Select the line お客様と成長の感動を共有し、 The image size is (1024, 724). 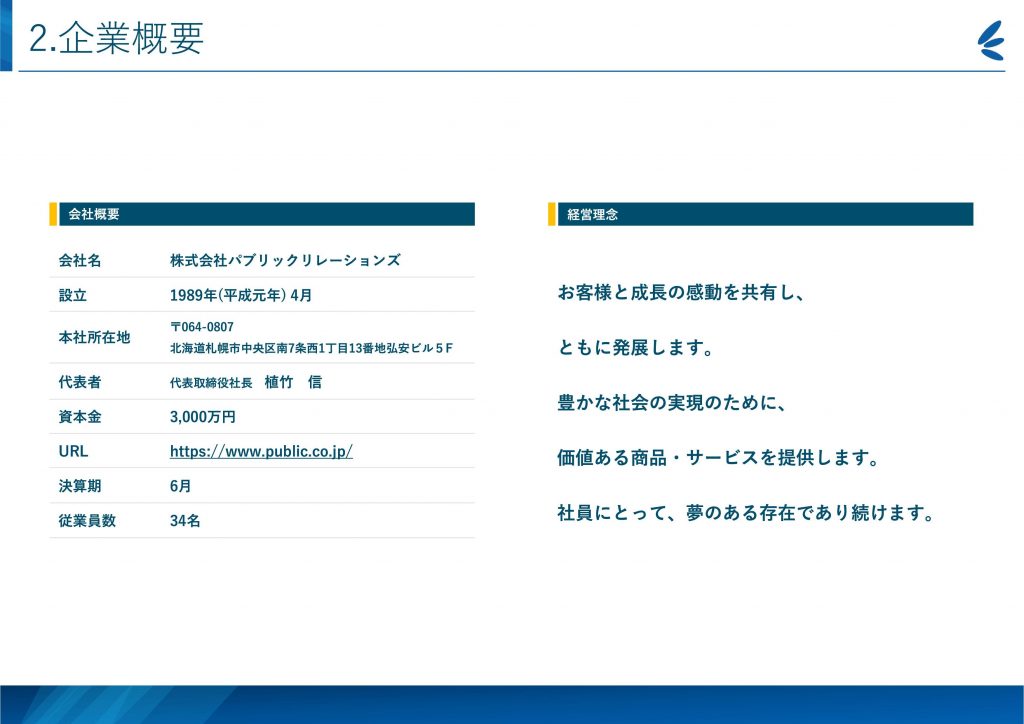click(x=681, y=292)
